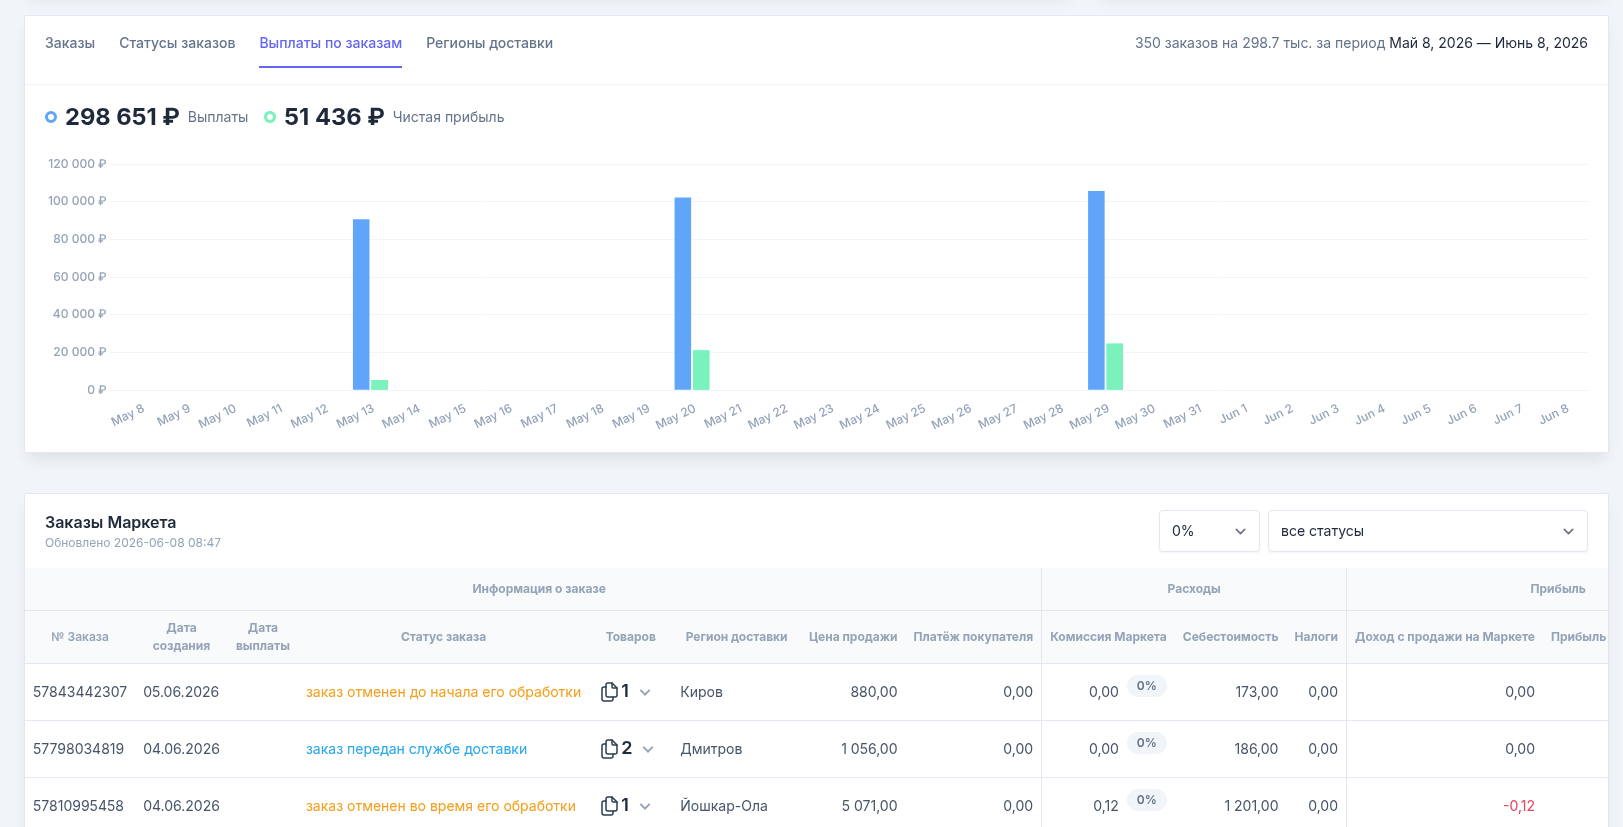Viewport: 1623px width, 827px height.
Task: Open the все статусы dropdown
Action: click(x=1427, y=531)
